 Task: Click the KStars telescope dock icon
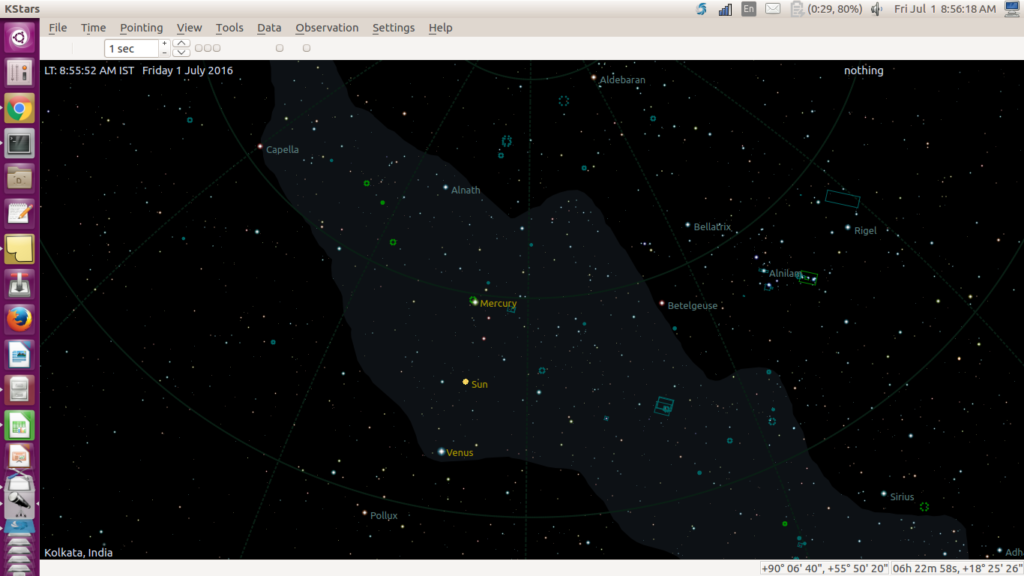pos(19,502)
